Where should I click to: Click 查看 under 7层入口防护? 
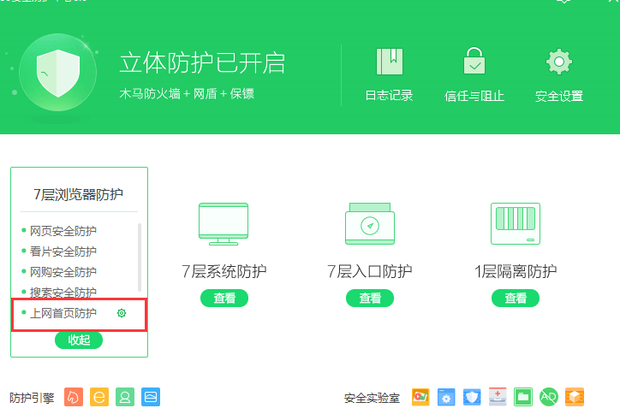click(370, 298)
